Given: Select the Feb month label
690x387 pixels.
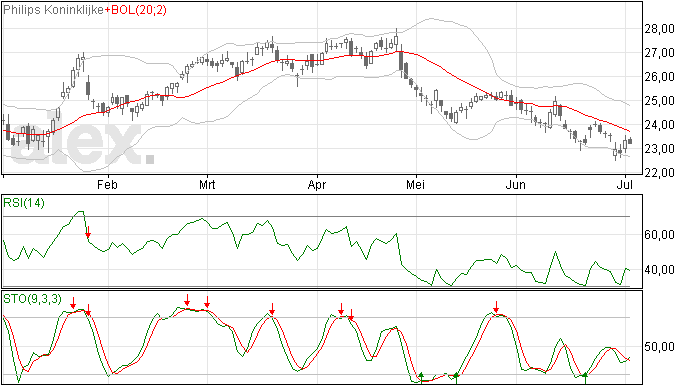Looking at the screenshot, I should tap(107, 184).
